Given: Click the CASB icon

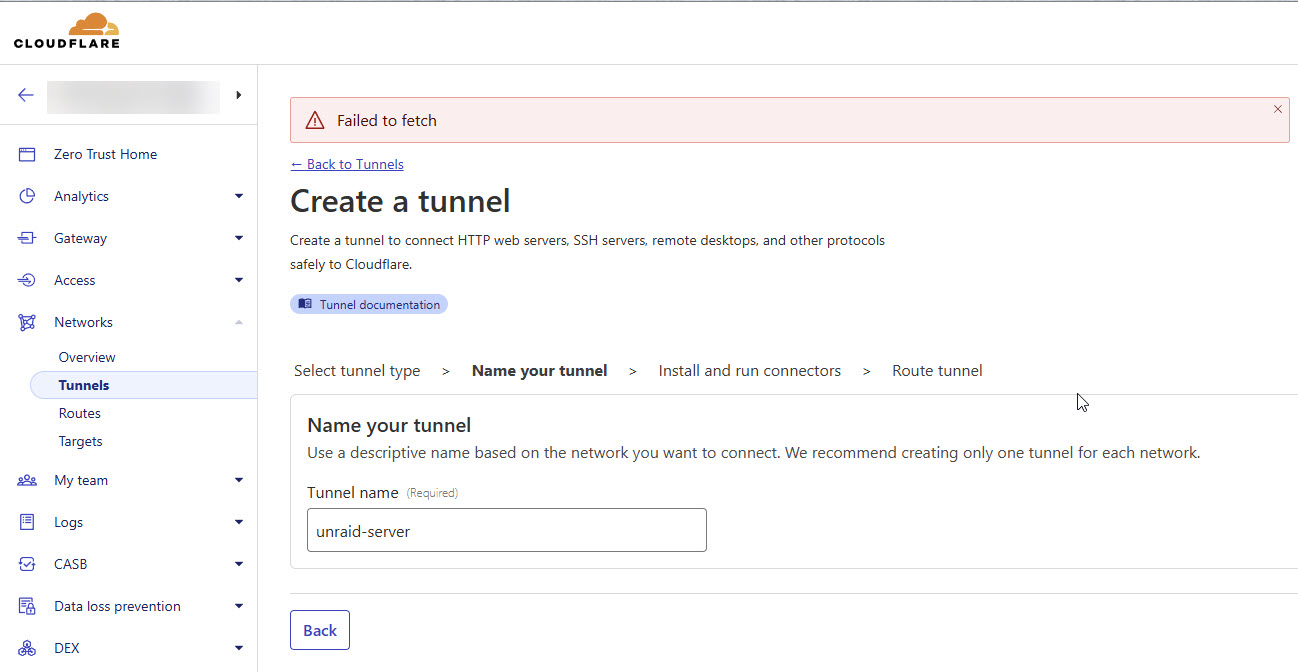Looking at the screenshot, I should [27, 564].
